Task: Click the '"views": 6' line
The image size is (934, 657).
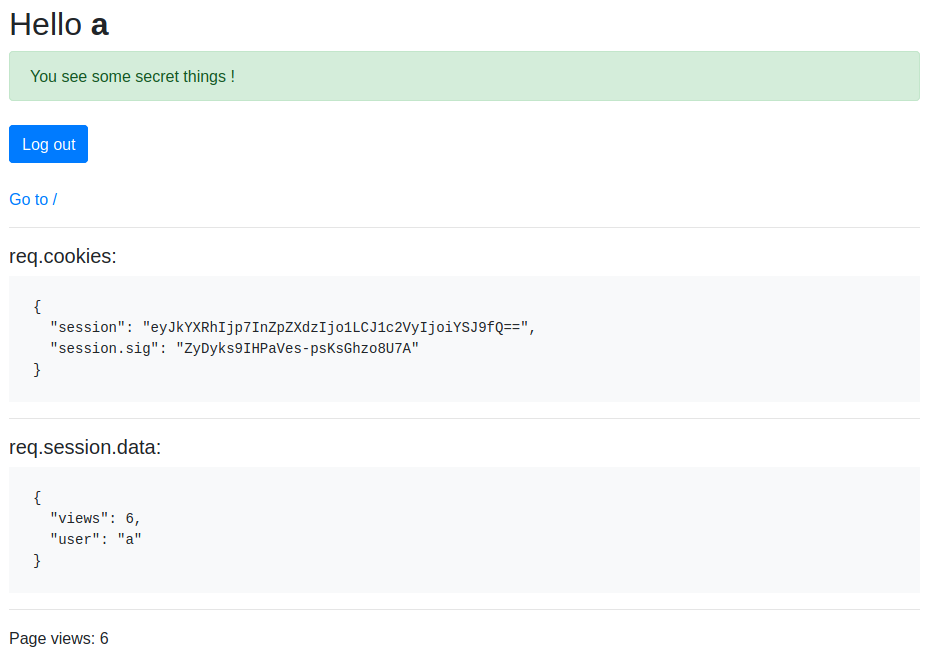Action: [95, 519]
